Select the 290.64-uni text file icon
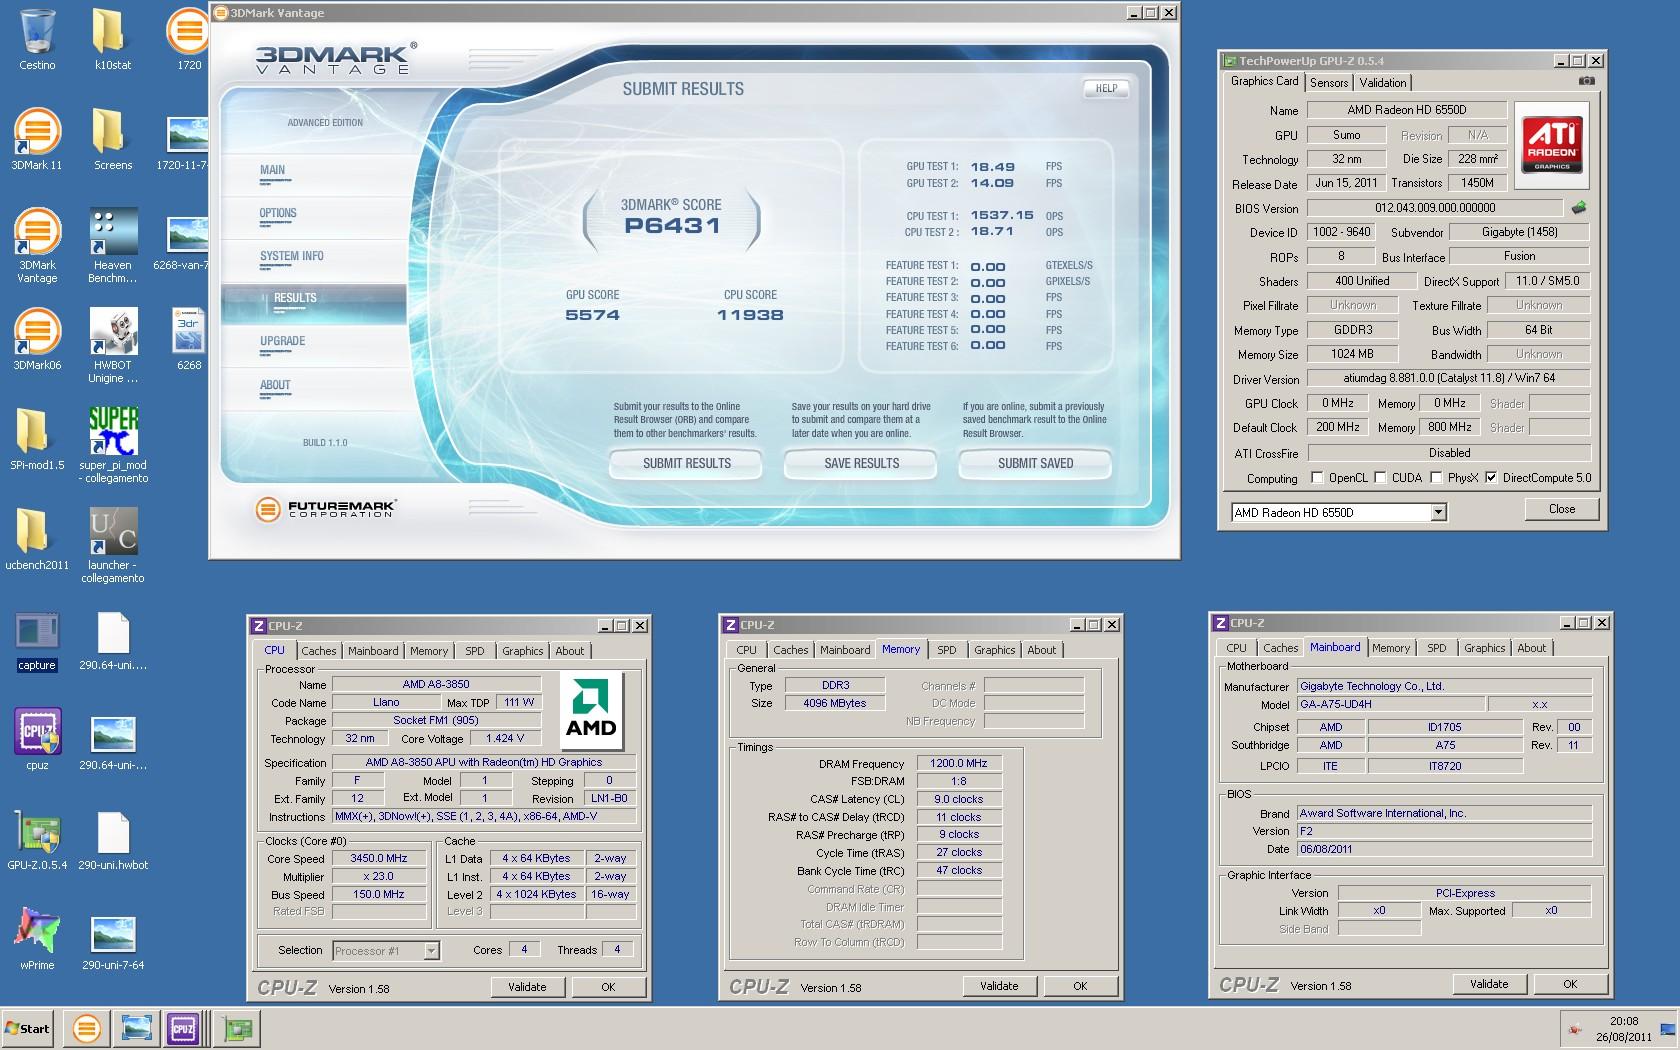 113,640
